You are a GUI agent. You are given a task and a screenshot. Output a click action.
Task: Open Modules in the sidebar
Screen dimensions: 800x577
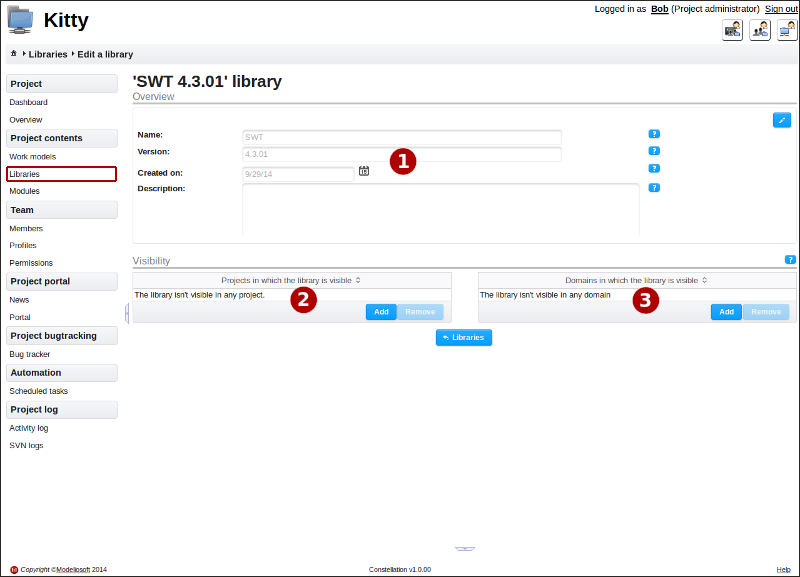tap(24, 191)
